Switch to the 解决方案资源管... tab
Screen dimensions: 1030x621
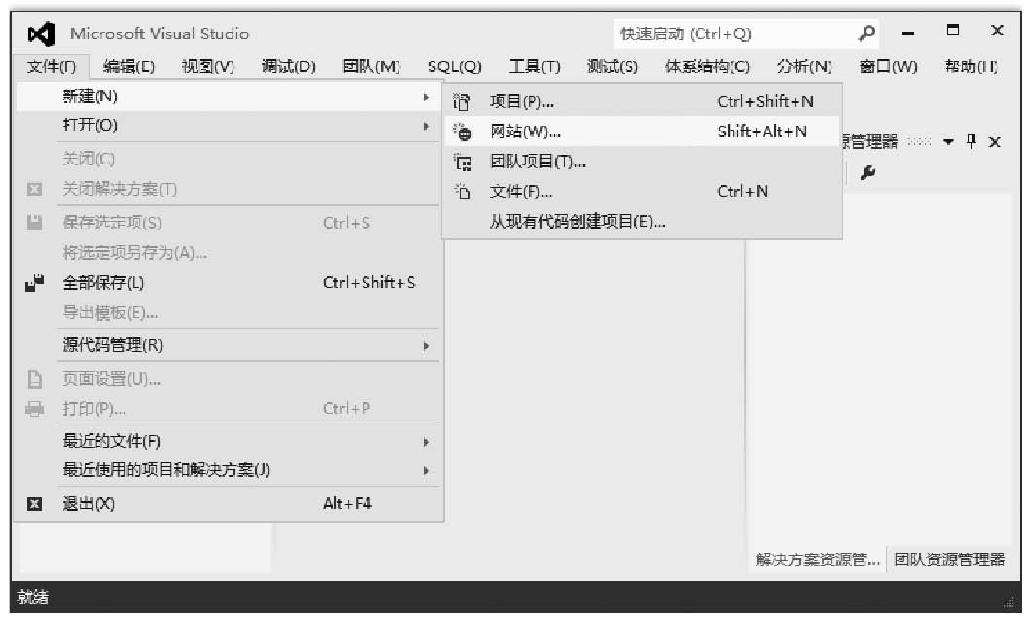(x=817, y=560)
